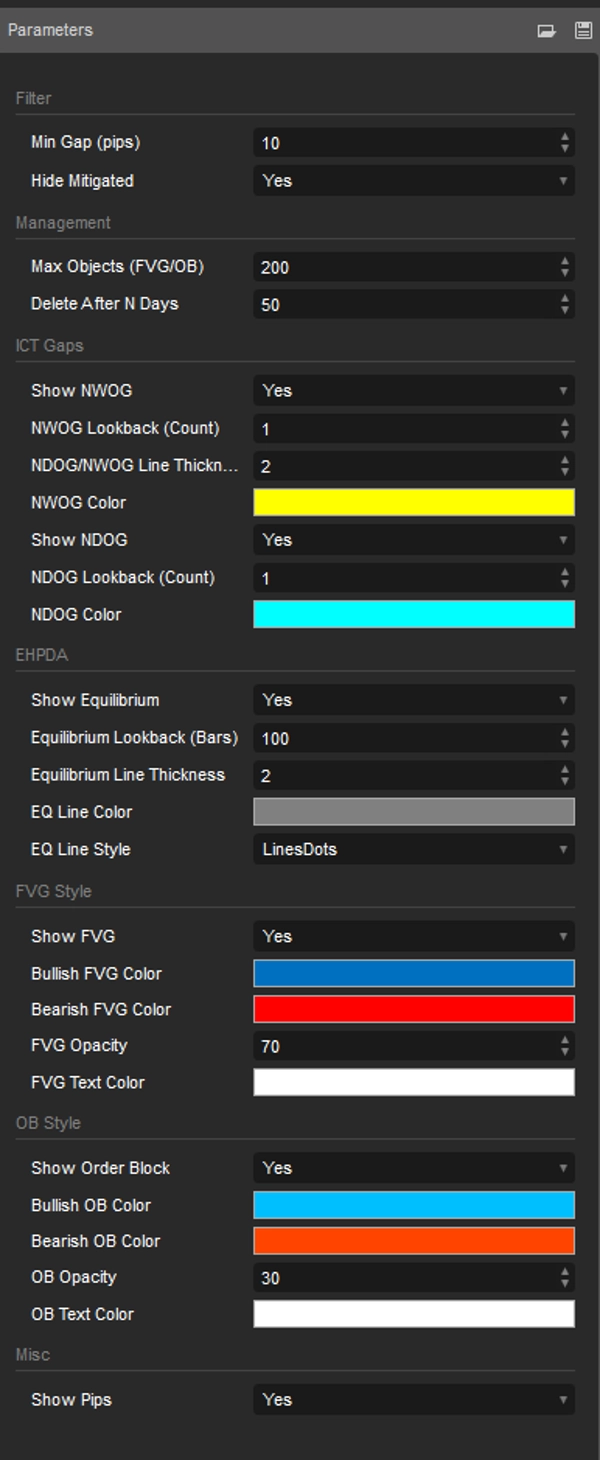The height and width of the screenshot is (1460, 600).
Task: Open the Hide Mitigated dropdown
Action: point(413,181)
